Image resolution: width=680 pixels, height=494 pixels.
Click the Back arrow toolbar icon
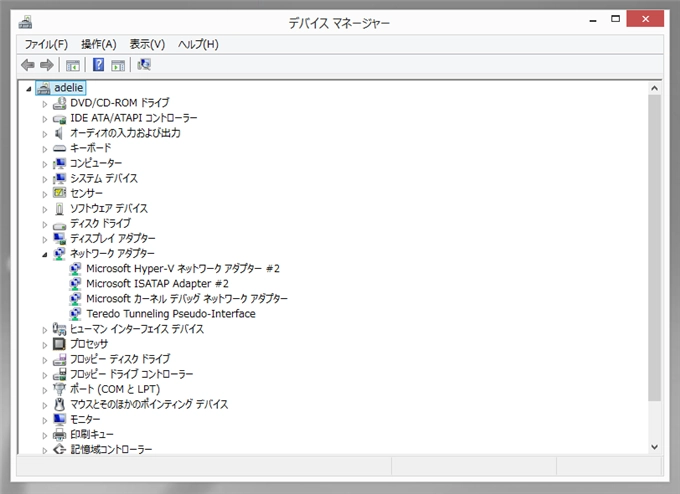pyautogui.click(x=28, y=65)
